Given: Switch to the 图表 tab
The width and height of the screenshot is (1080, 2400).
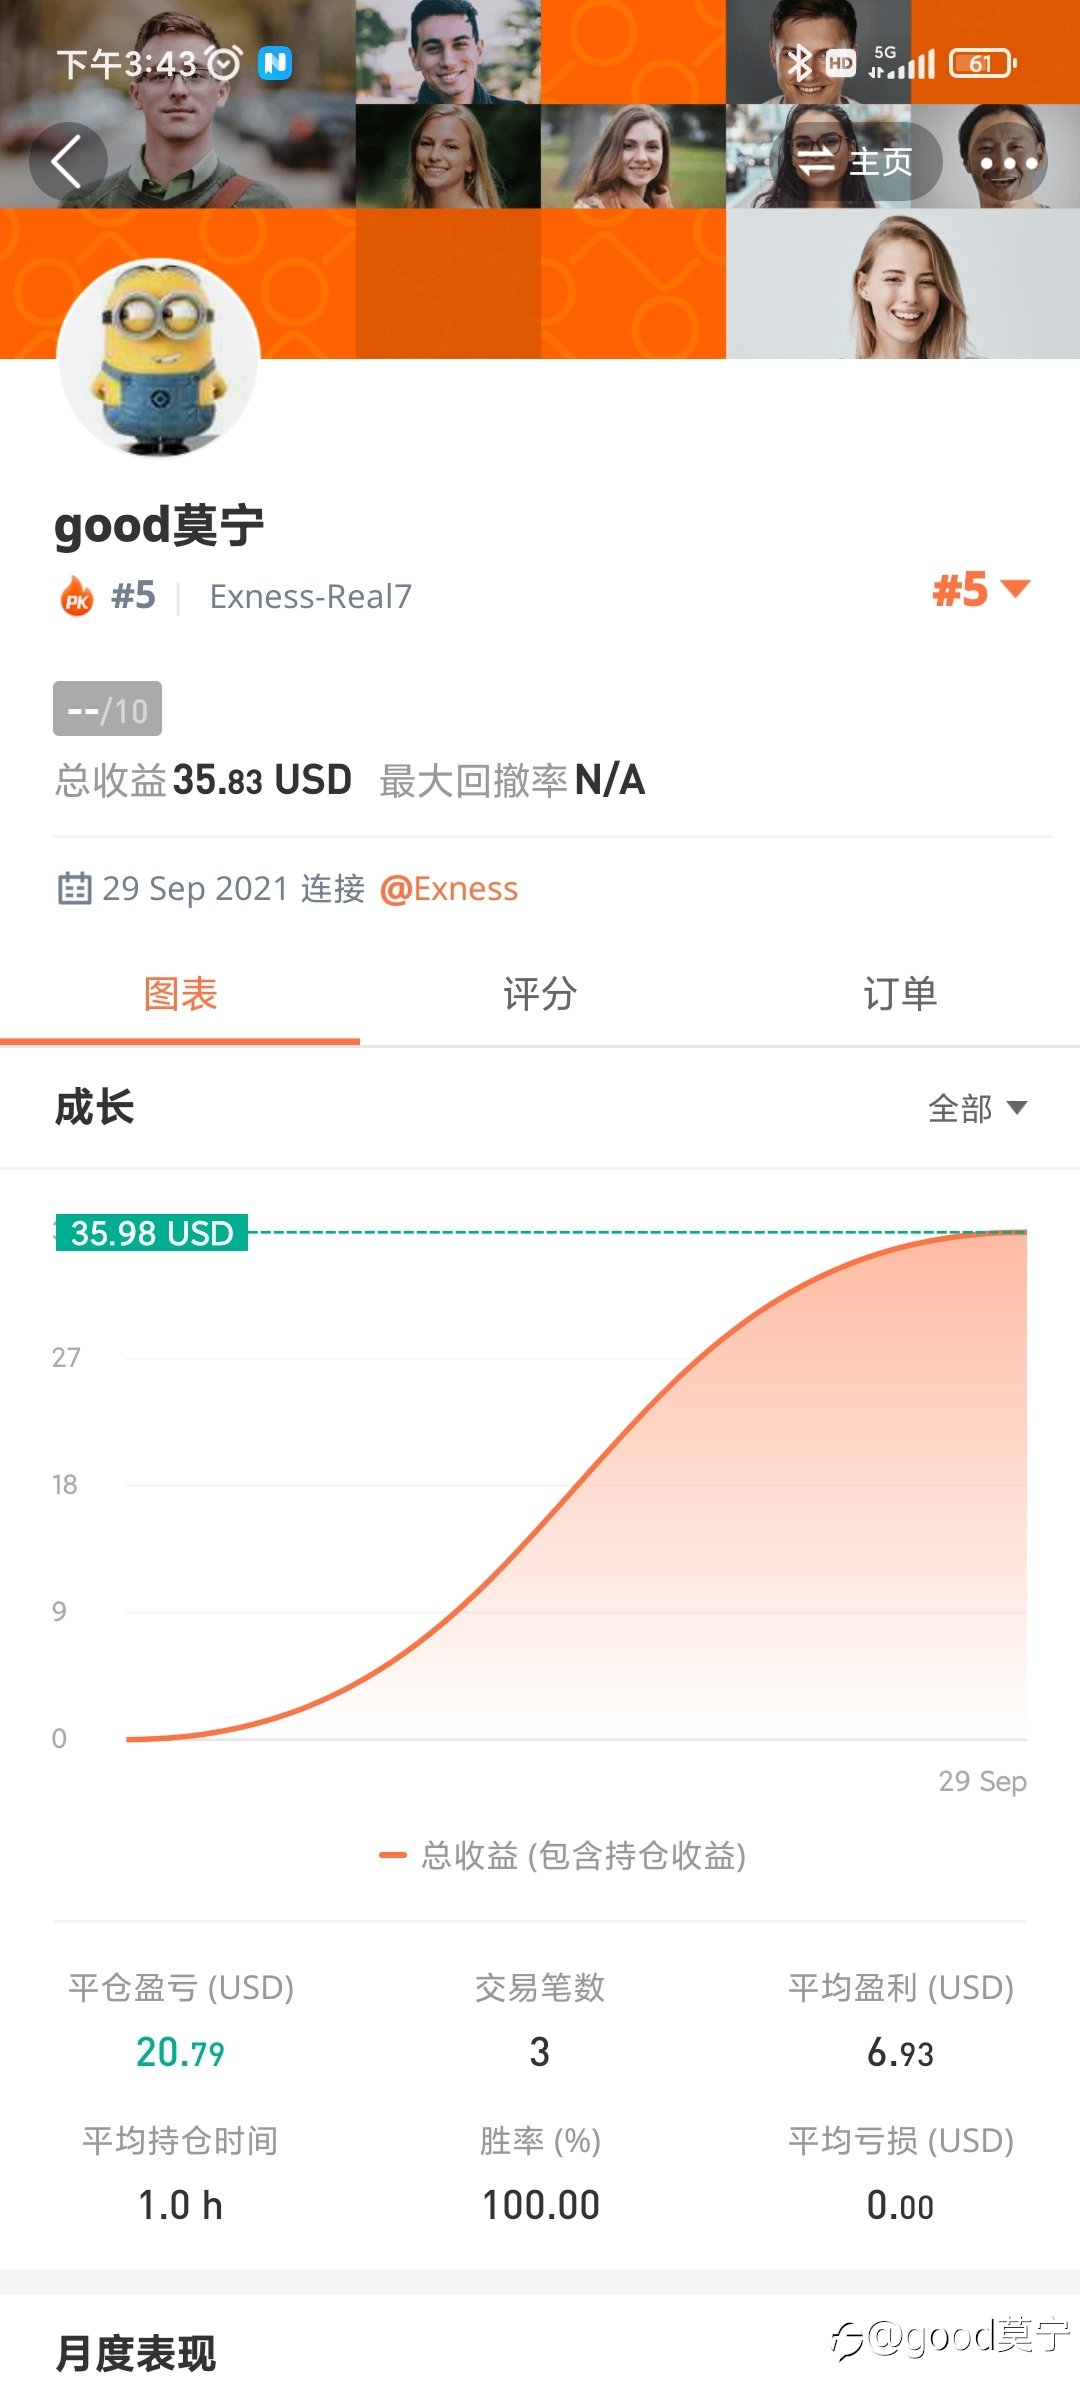Looking at the screenshot, I should click(180, 994).
